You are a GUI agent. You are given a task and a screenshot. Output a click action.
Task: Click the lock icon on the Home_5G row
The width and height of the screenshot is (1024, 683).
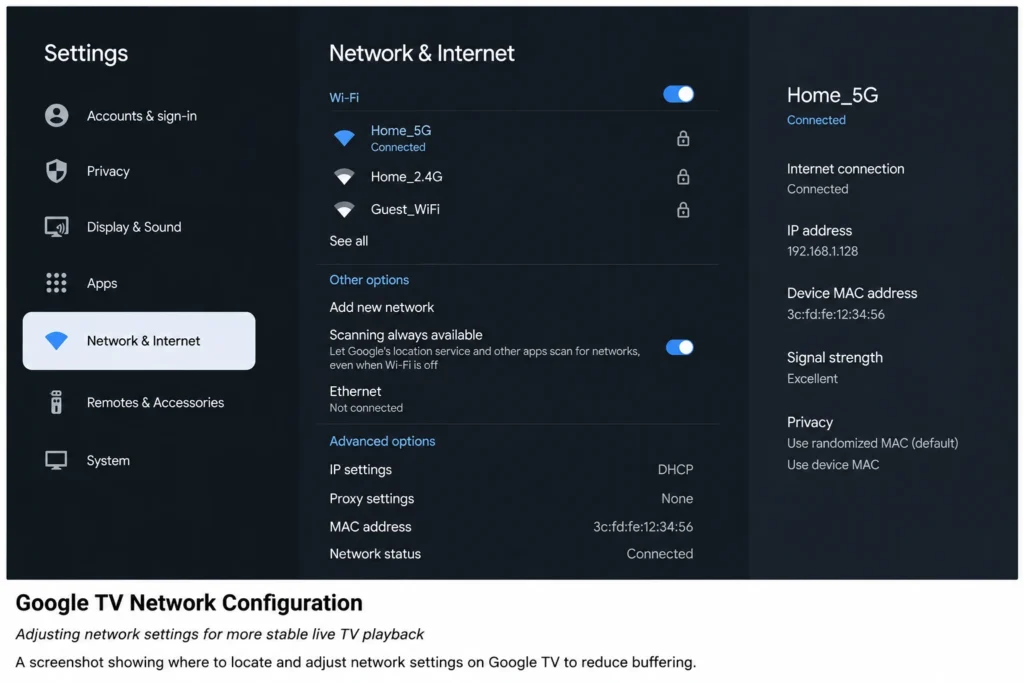click(x=683, y=138)
